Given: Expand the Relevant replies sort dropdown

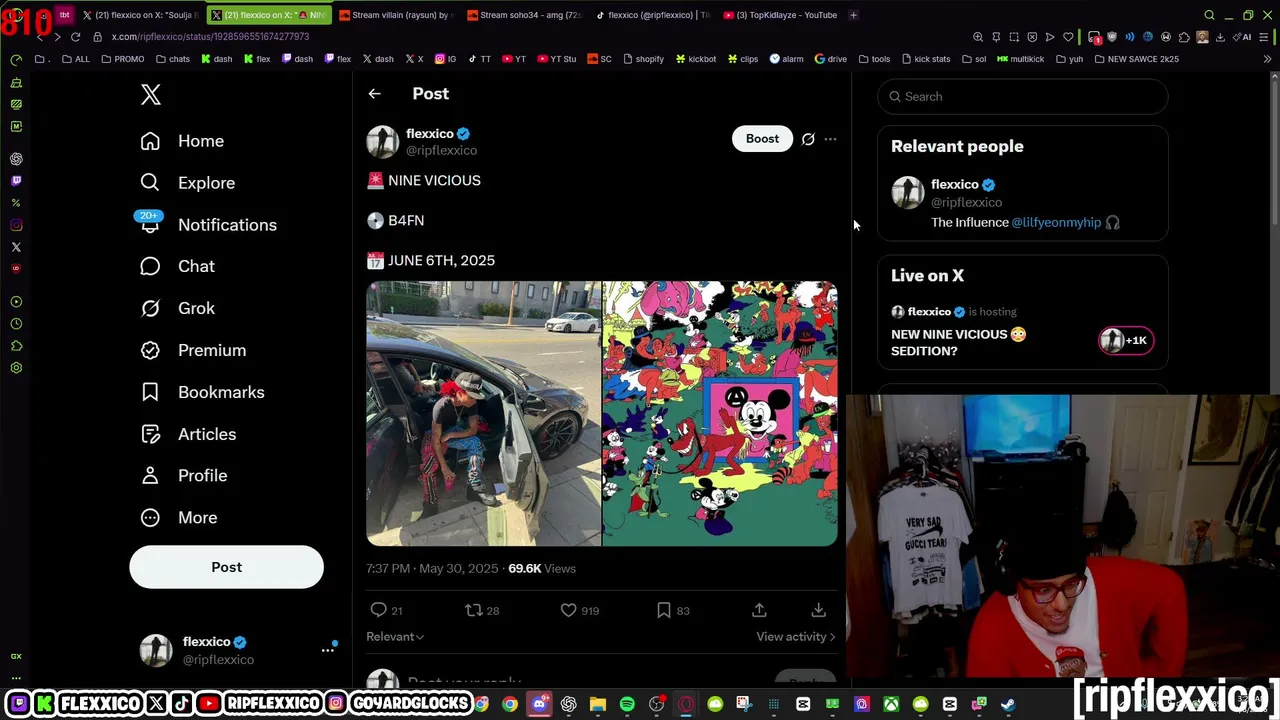Looking at the screenshot, I should tap(395, 637).
